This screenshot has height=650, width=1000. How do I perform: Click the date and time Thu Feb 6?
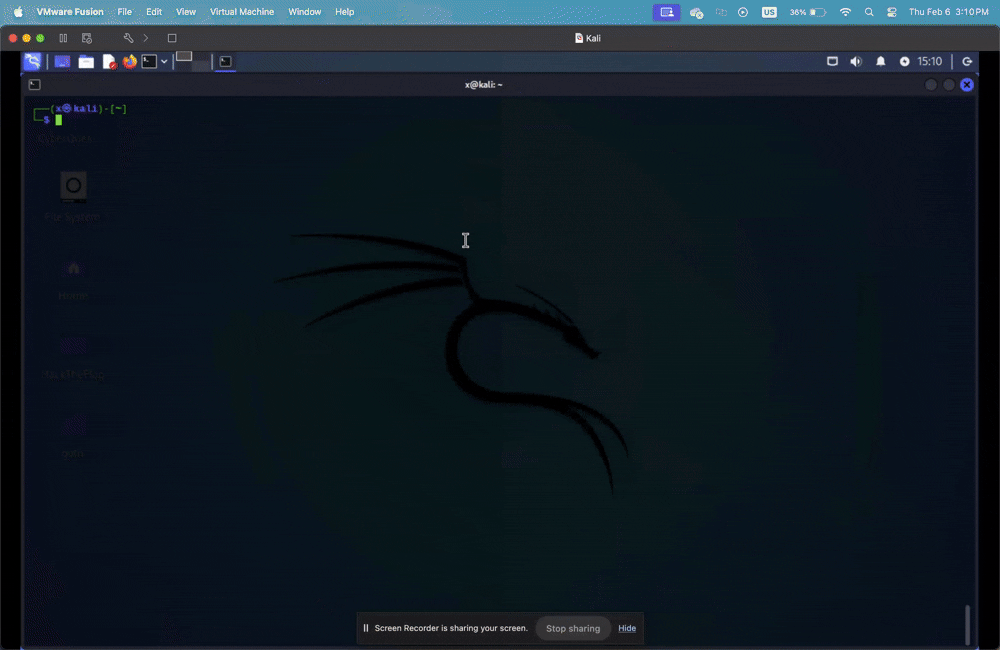point(948,12)
